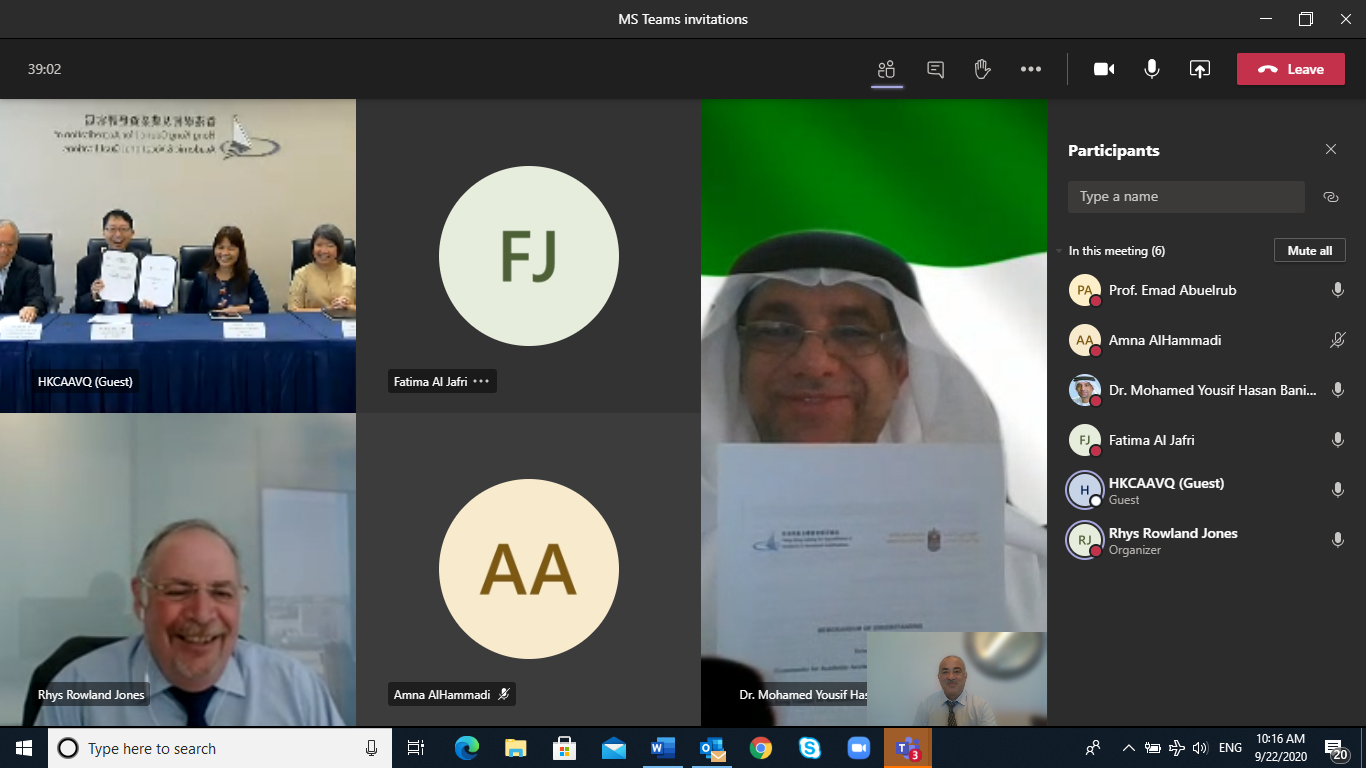This screenshot has height=768, width=1366.
Task: Open Microsoft Teams from the taskbar
Action: 907,748
